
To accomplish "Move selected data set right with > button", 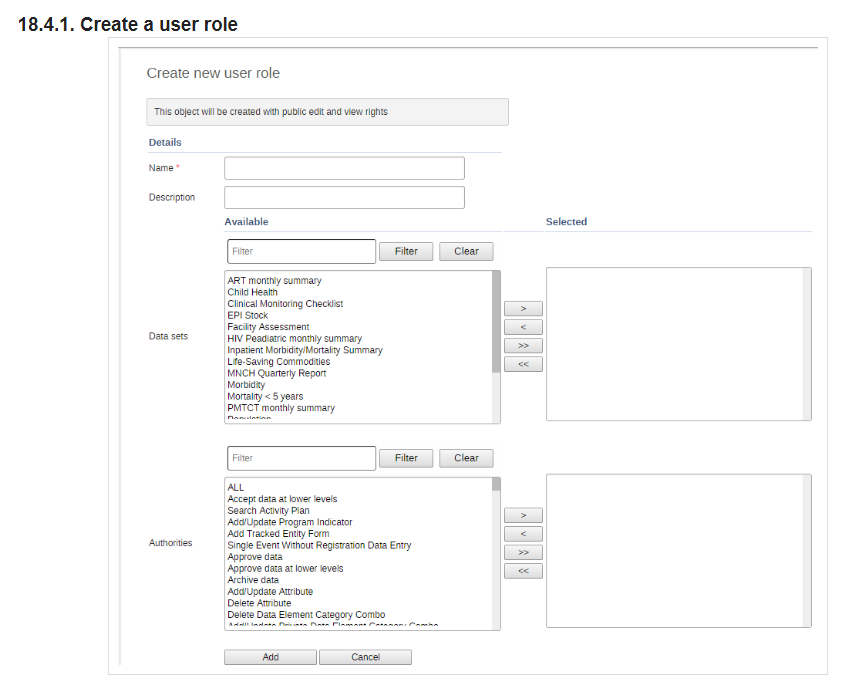I will (523, 309).
